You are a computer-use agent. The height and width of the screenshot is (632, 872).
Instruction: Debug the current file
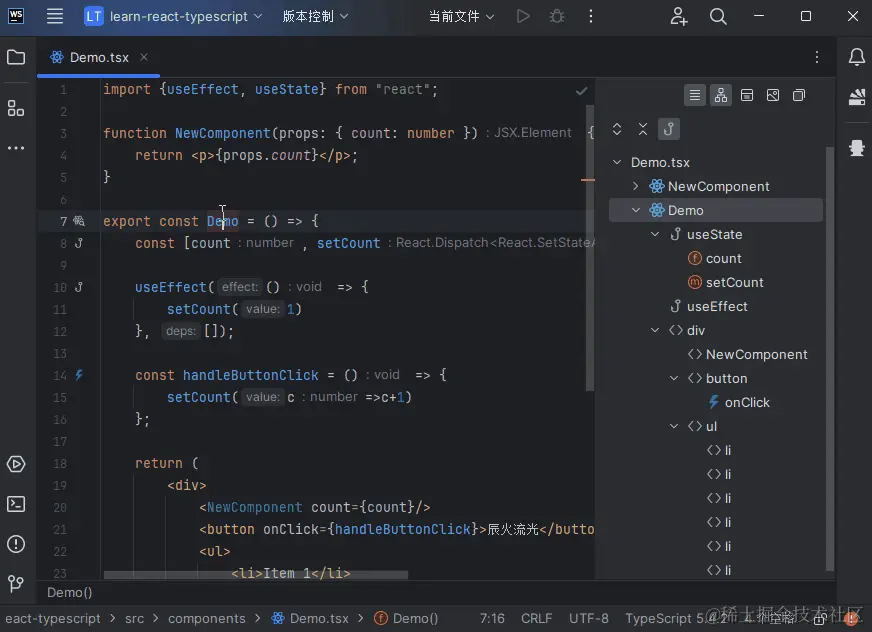tap(557, 16)
